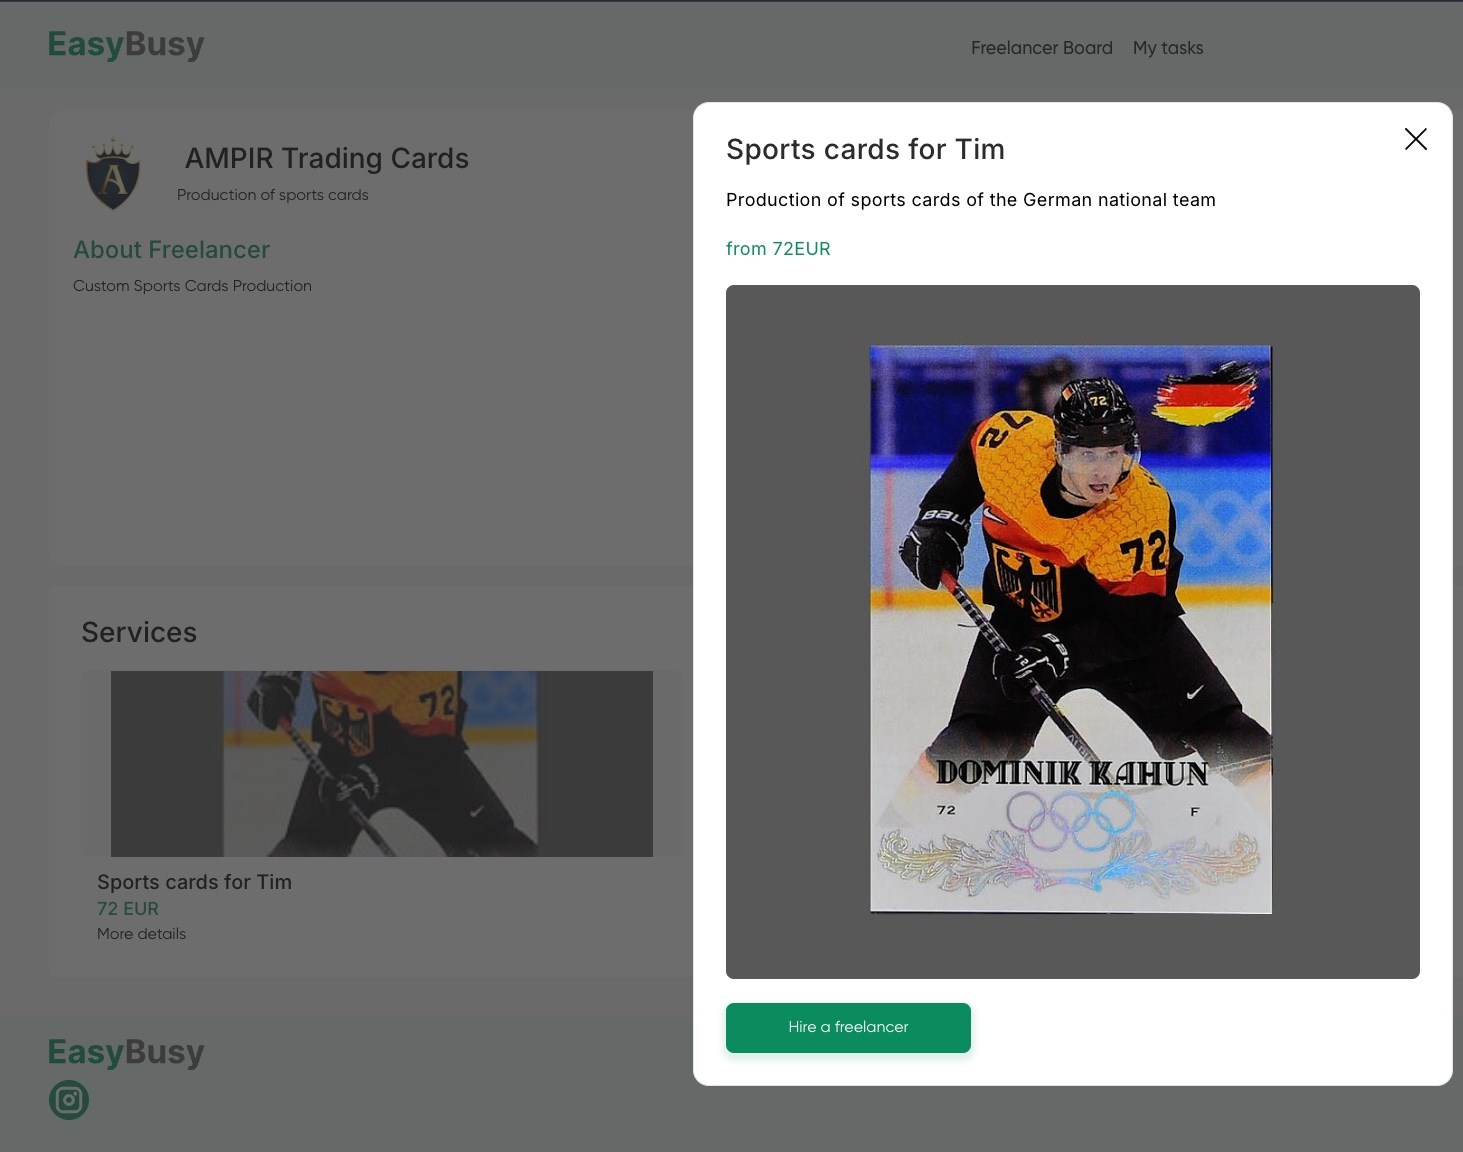The height and width of the screenshot is (1152, 1463).
Task: Click the About Freelancer heading
Action: [x=172, y=250]
